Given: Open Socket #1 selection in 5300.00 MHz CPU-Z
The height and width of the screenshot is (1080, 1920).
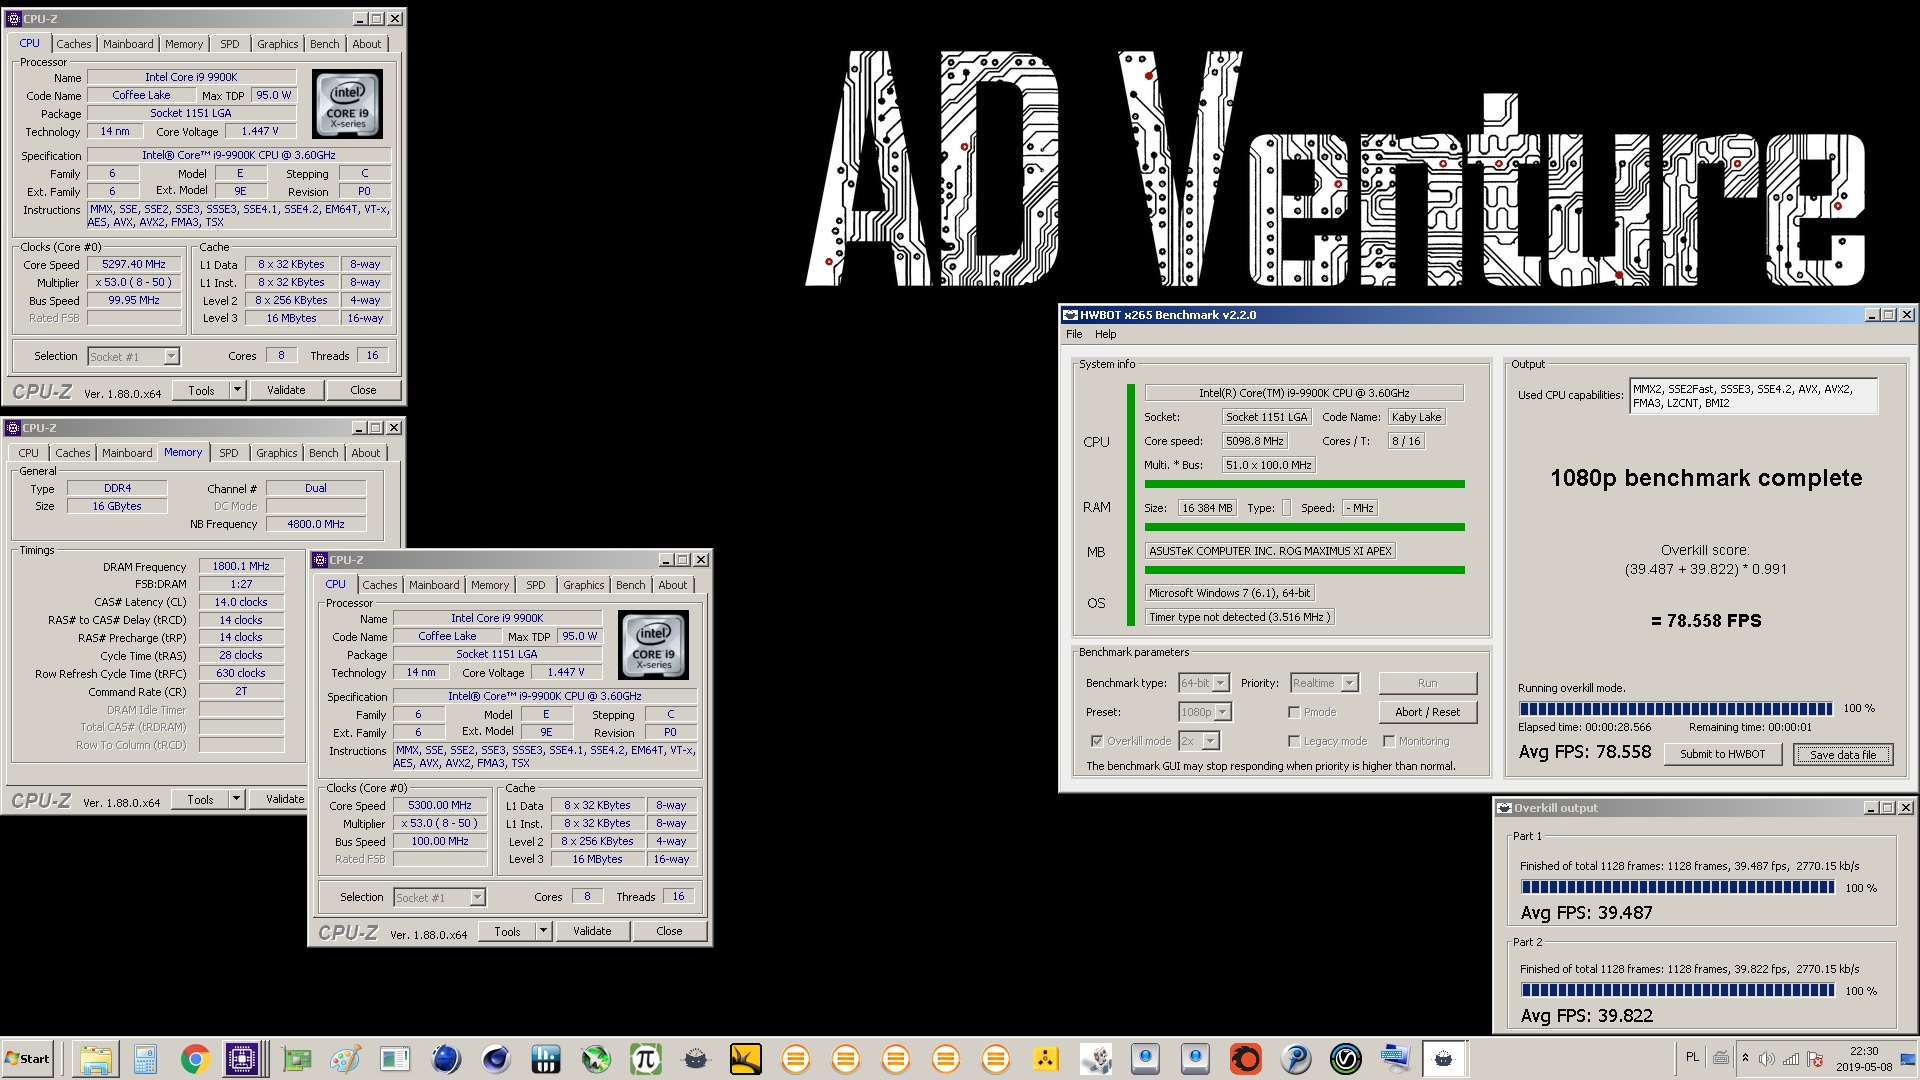Looking at the screenshot, I should (439, 897).
